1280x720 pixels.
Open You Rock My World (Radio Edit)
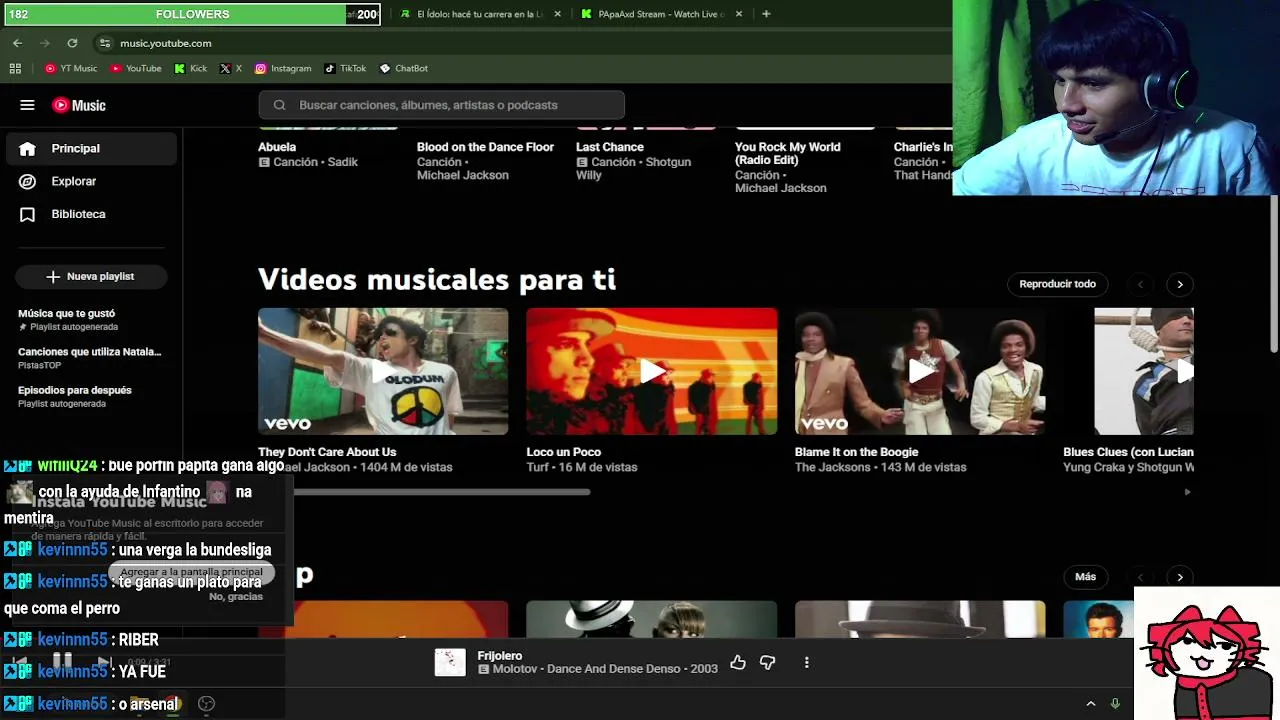tap(788, 153)
